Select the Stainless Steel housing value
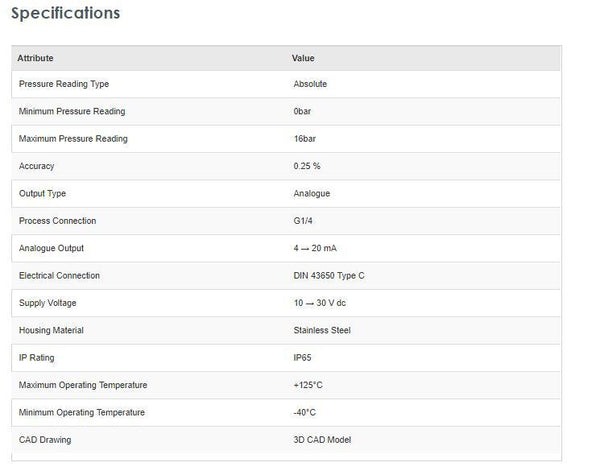 pyautogui.click(x=322, y=330)
